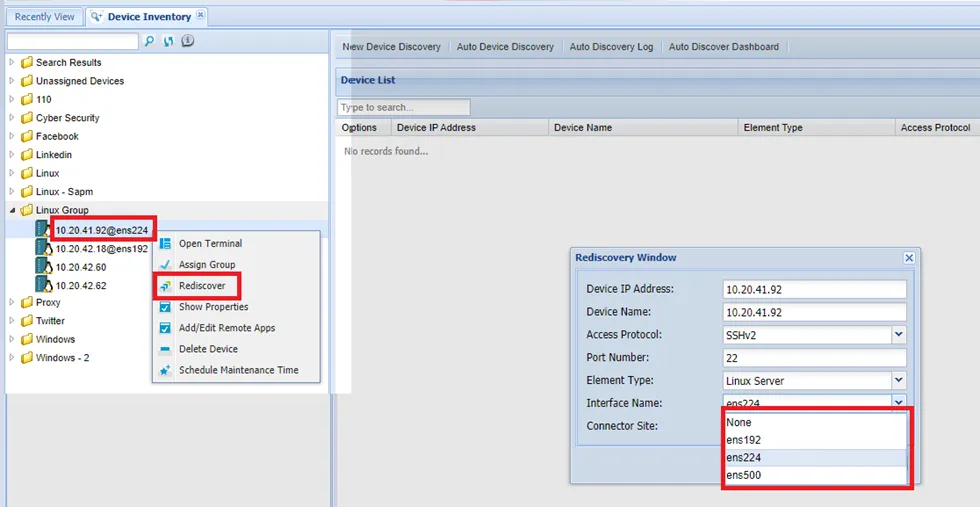
Task: Select the Windows folder entry
Action: [x=55, y=339]
